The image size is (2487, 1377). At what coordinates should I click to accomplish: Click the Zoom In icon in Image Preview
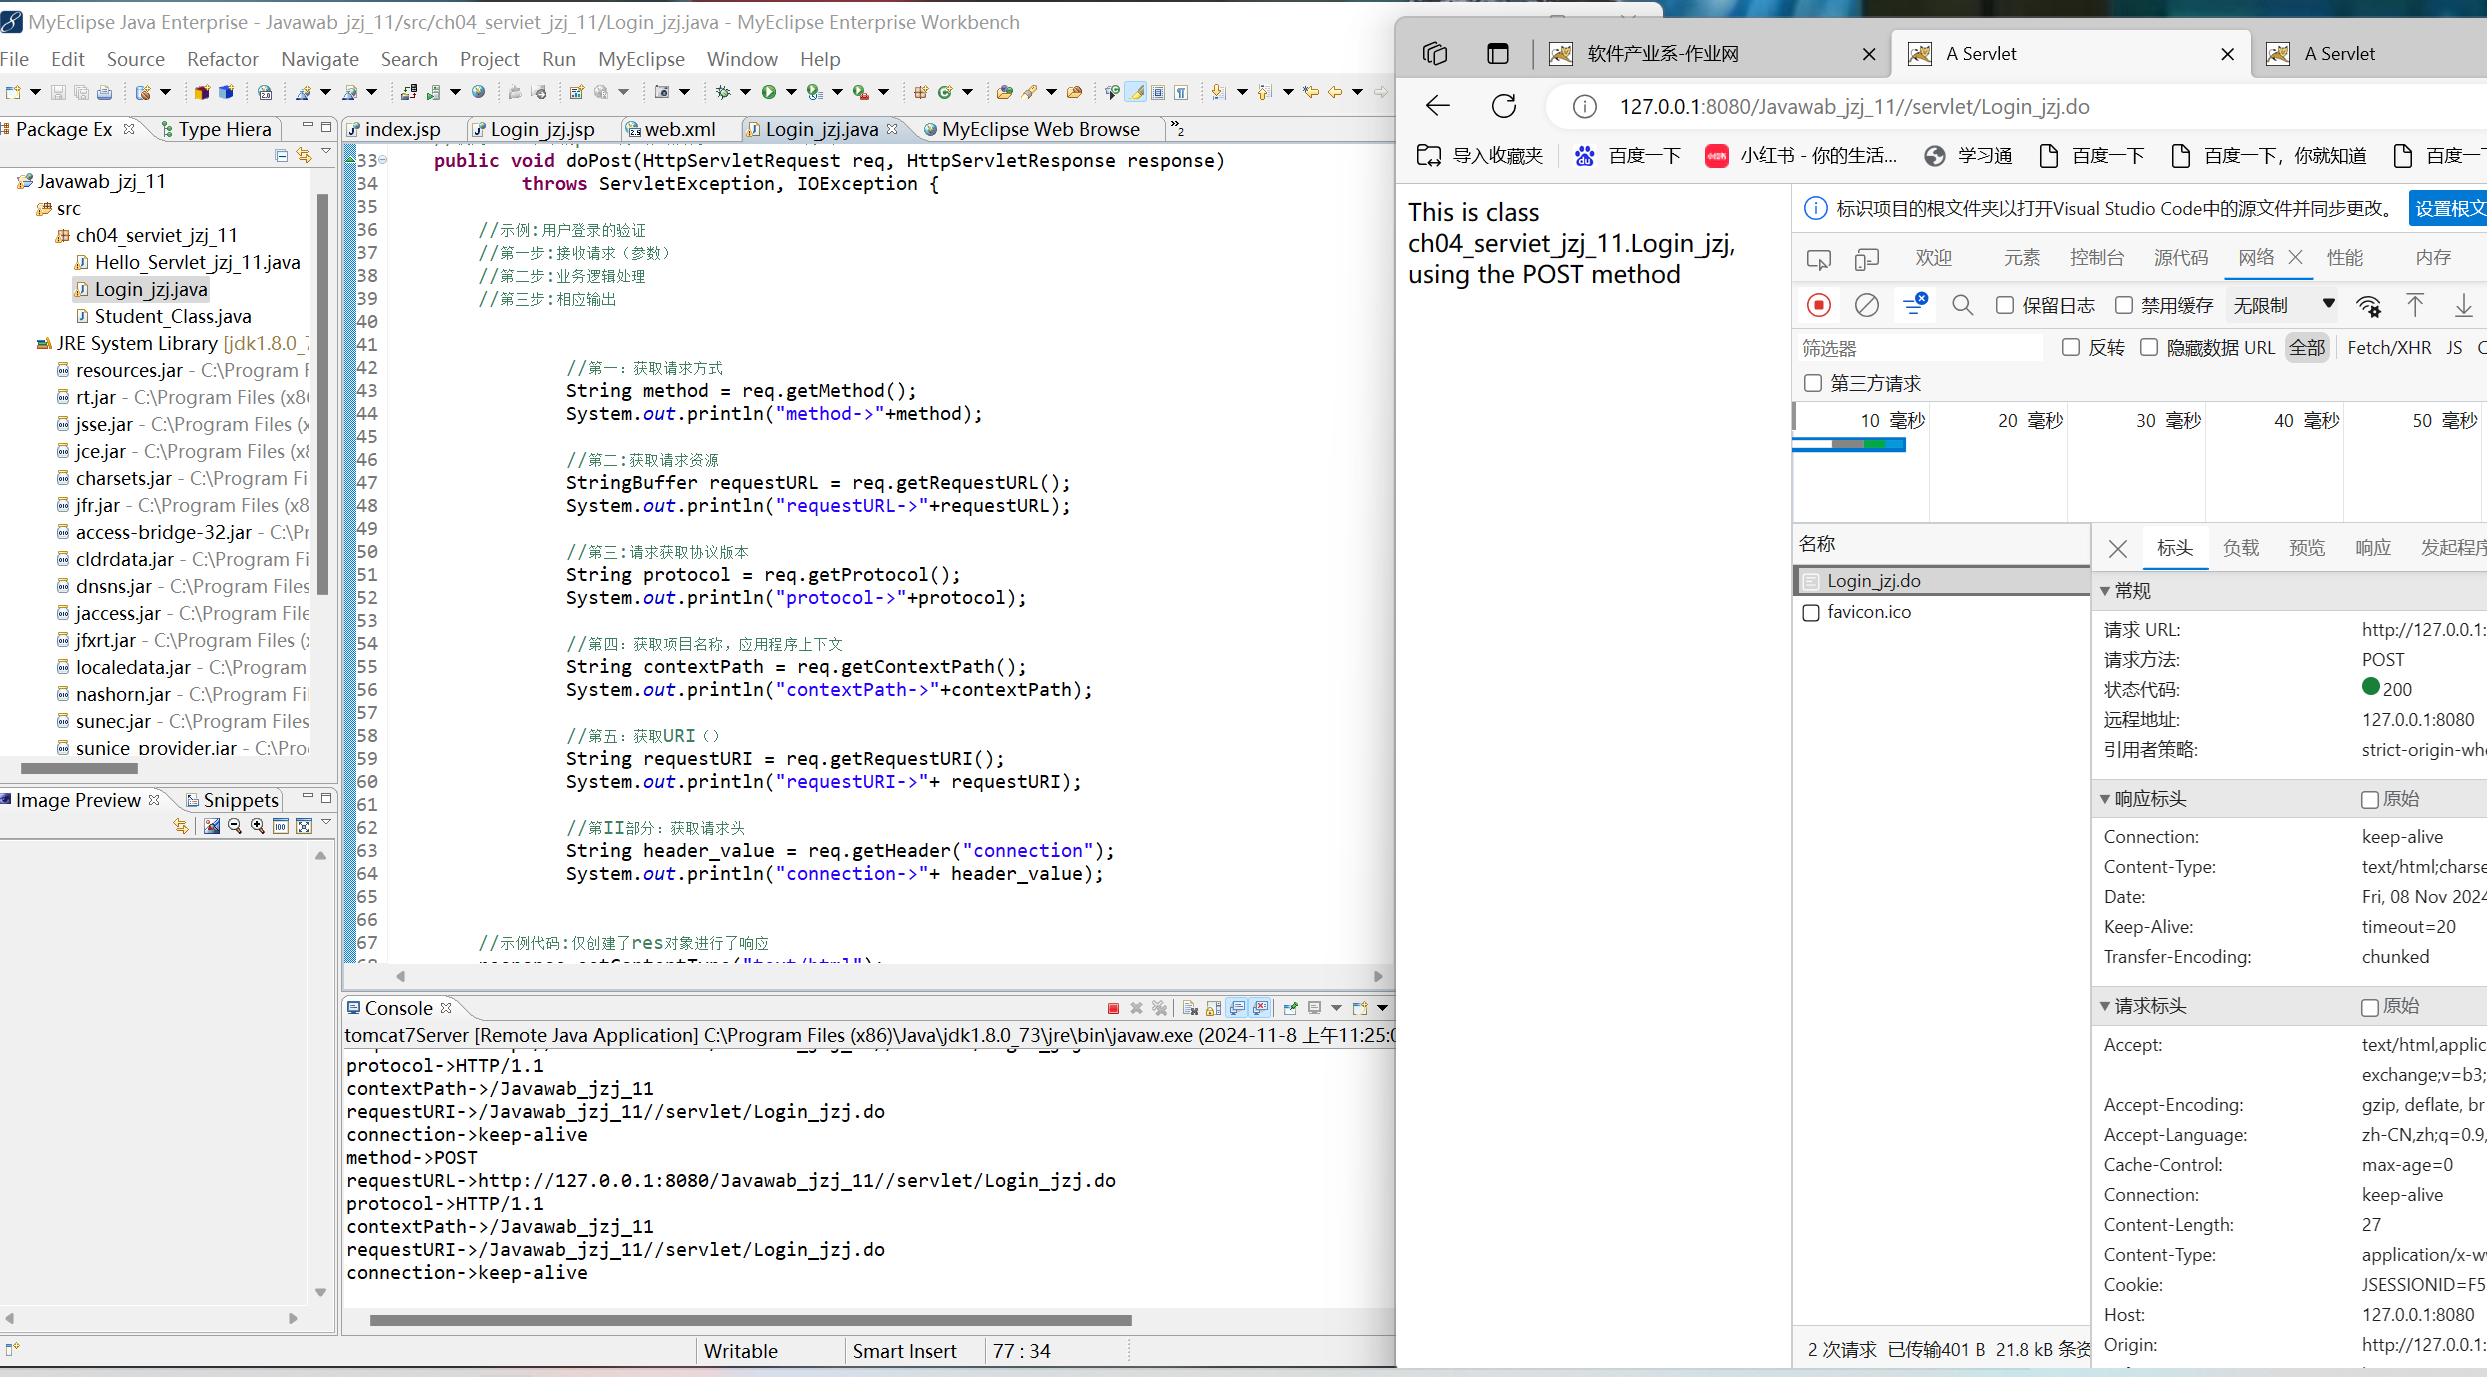(258, 826)
